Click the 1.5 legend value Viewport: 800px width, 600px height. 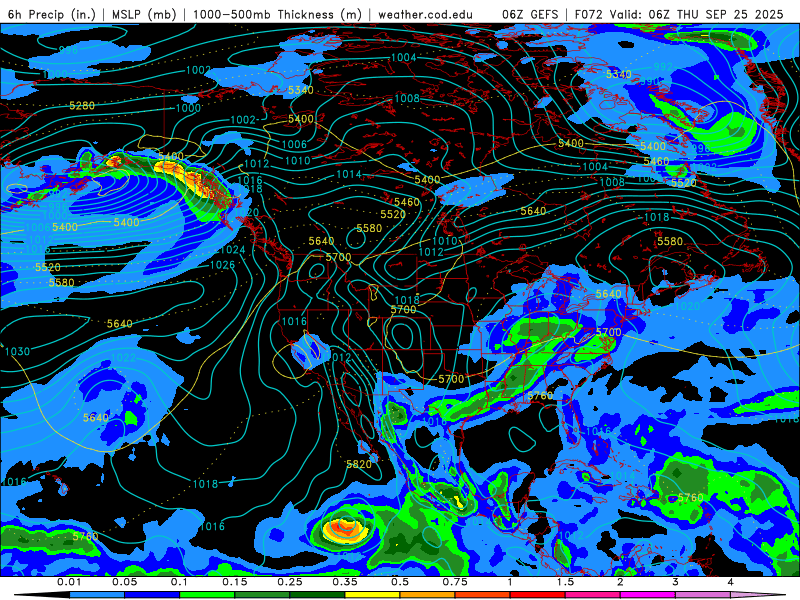565,582
